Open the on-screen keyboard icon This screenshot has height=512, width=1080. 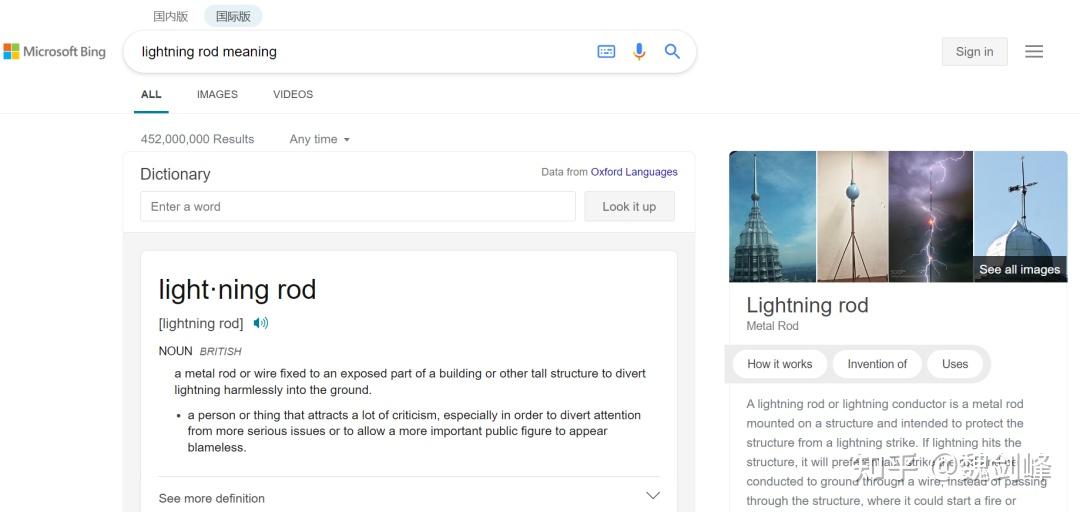[x=606, y=52]
